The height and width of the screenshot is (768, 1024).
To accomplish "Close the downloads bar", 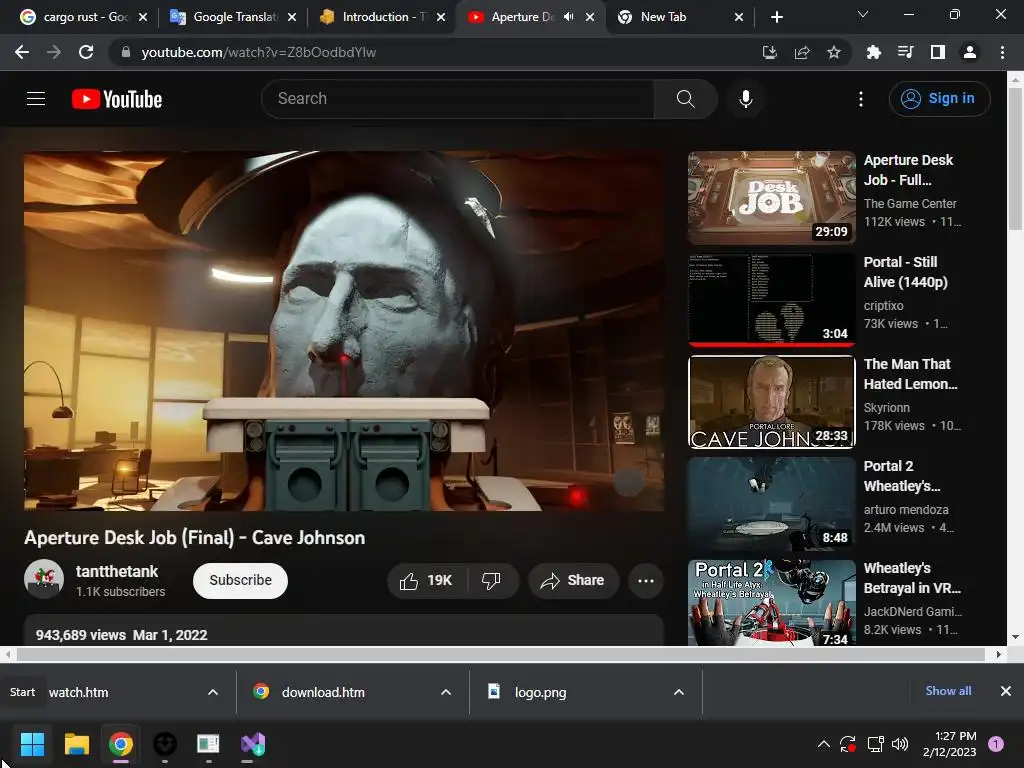I will [x=1006, y=691].
